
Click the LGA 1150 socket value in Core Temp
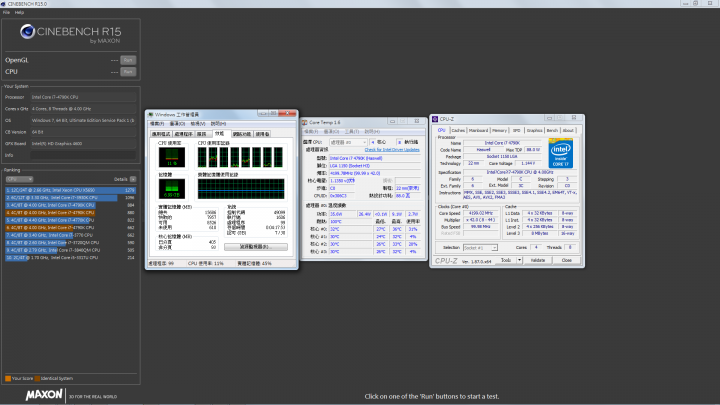click(374, 166)
